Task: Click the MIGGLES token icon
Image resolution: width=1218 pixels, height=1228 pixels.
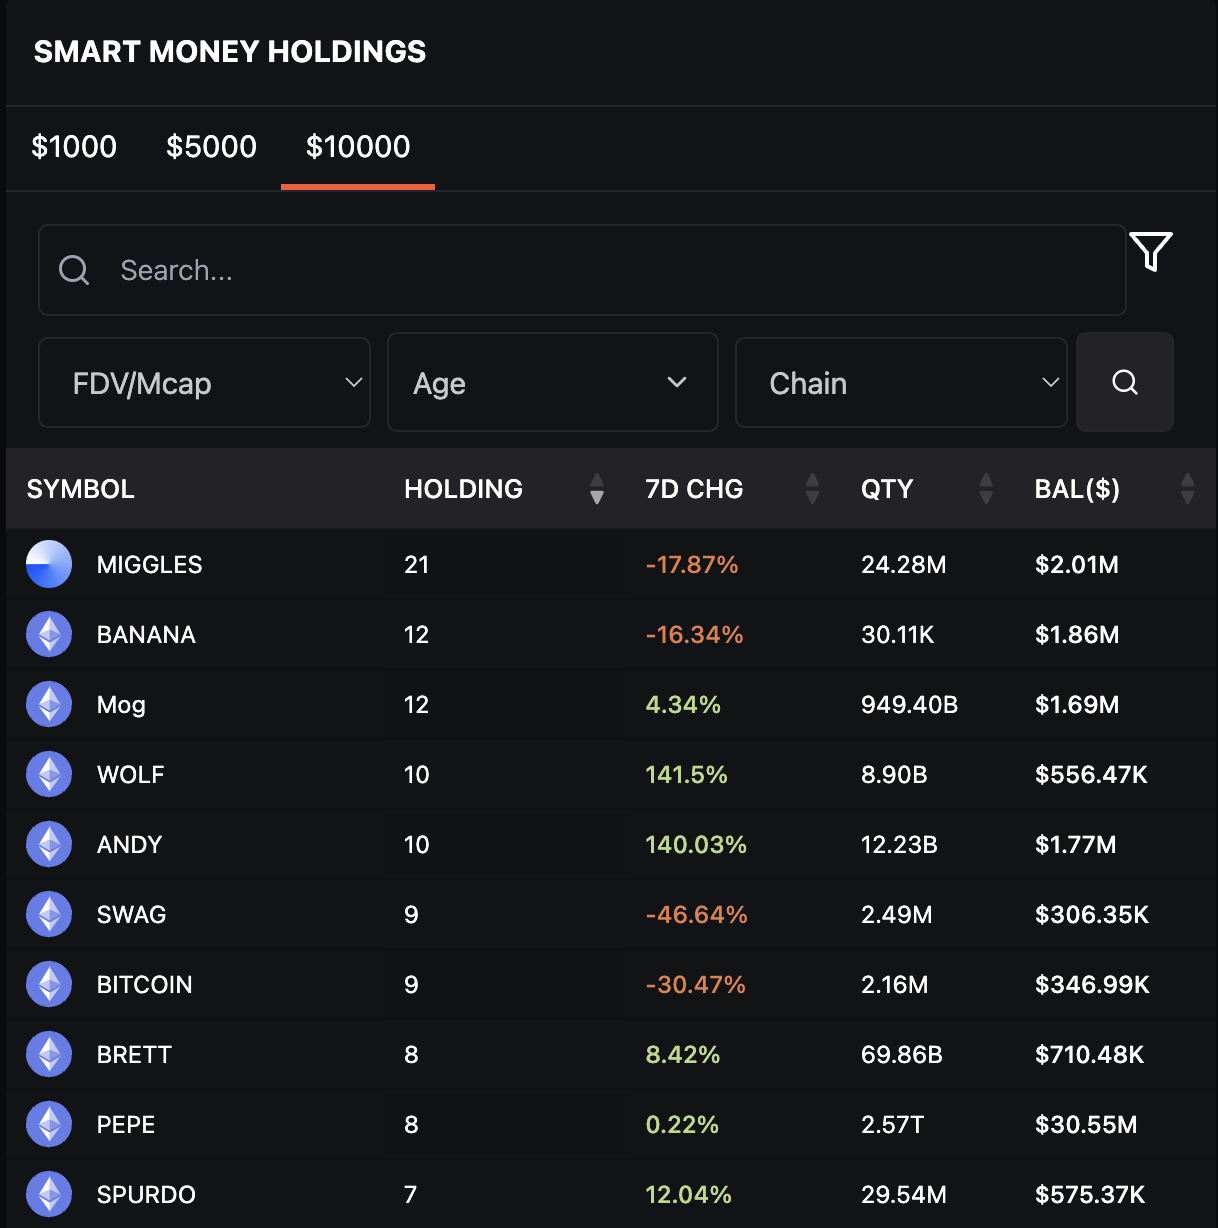Action: point(49,564)
